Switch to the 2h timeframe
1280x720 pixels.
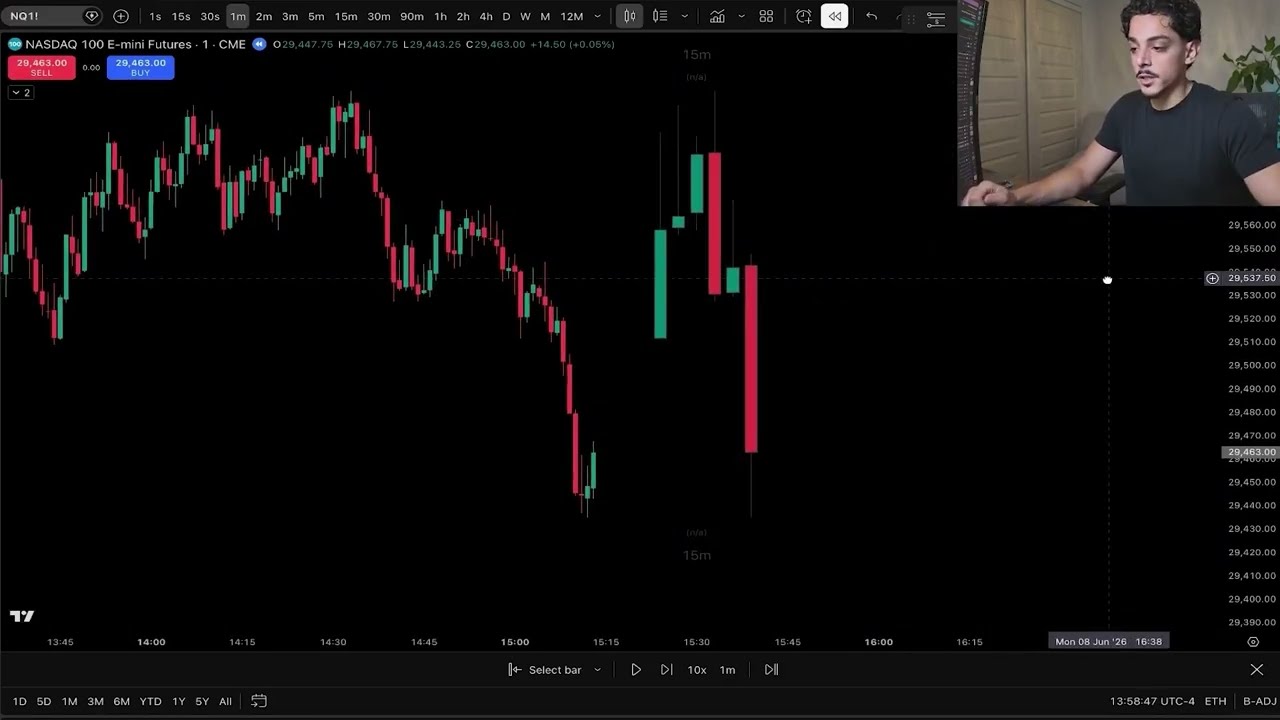click(x=463, y=16)
